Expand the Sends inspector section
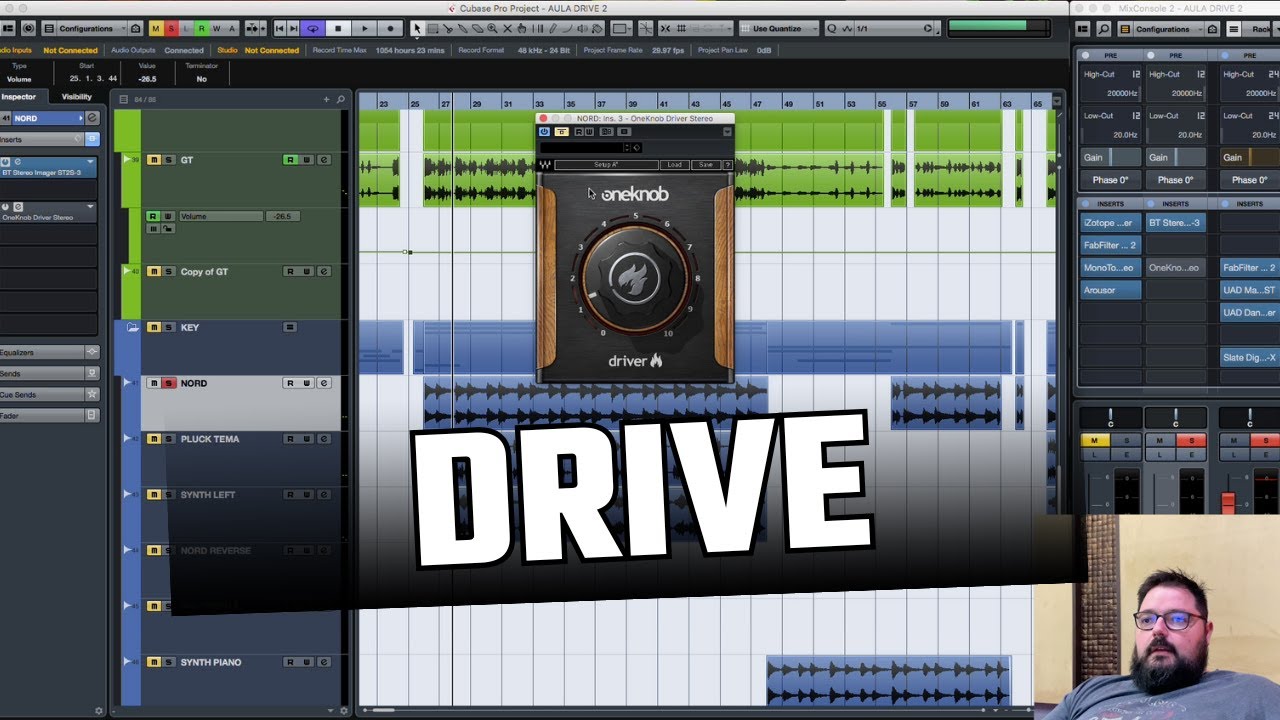Screen dimensions: 1280x720 tap(49, 373)
